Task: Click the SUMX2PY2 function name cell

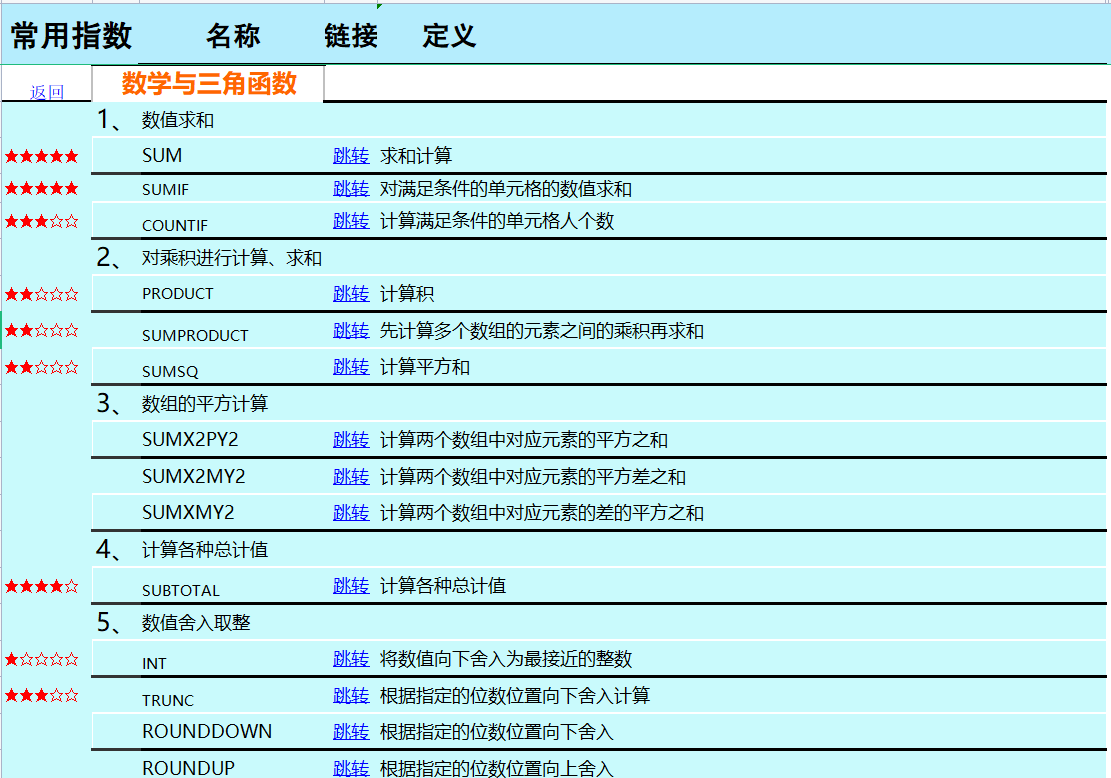Action: click(x=190, y=439)
